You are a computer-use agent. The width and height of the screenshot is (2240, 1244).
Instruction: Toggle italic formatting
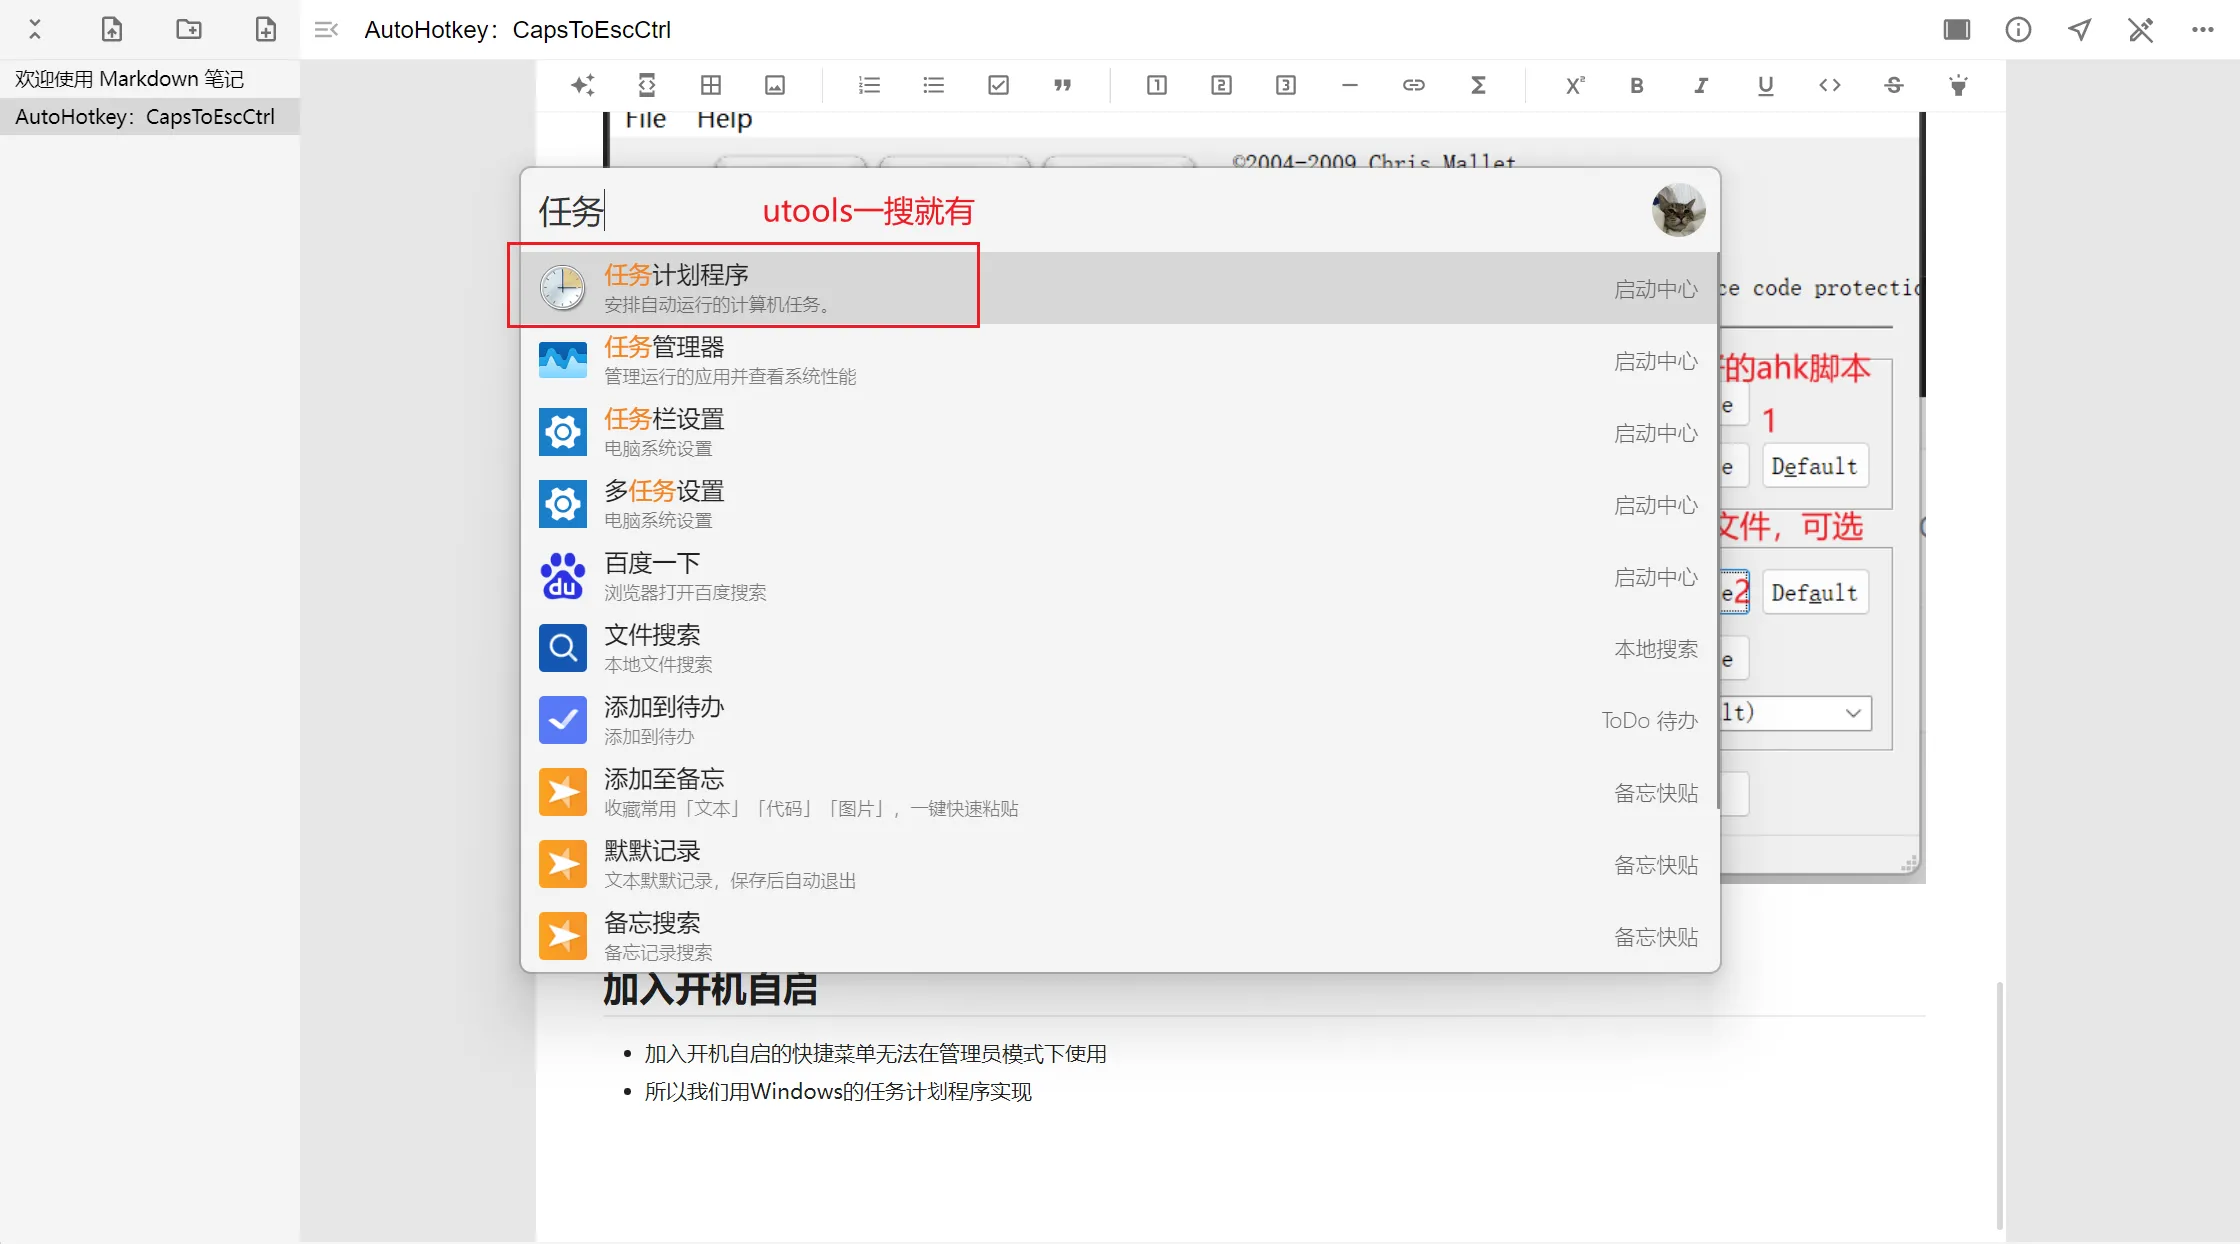(1701, 85)
